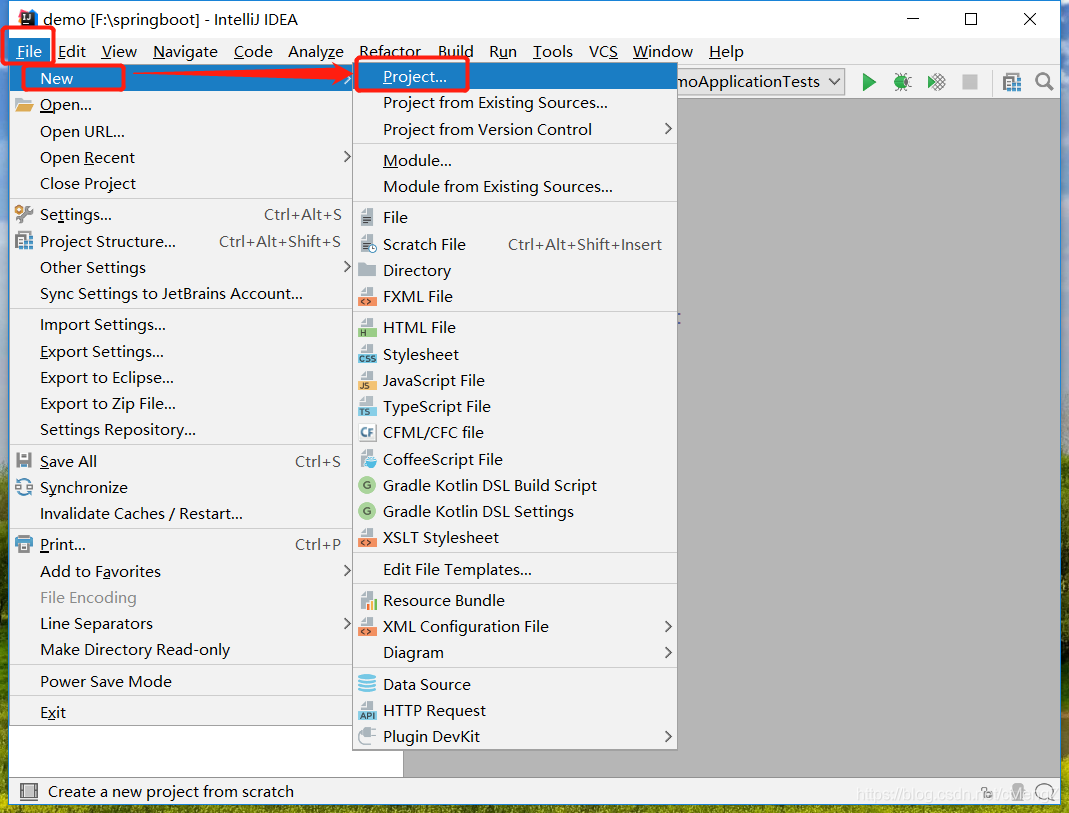Expand Line Separators submenu
This screenshot has width=1069, height=813.
[346, 623]
